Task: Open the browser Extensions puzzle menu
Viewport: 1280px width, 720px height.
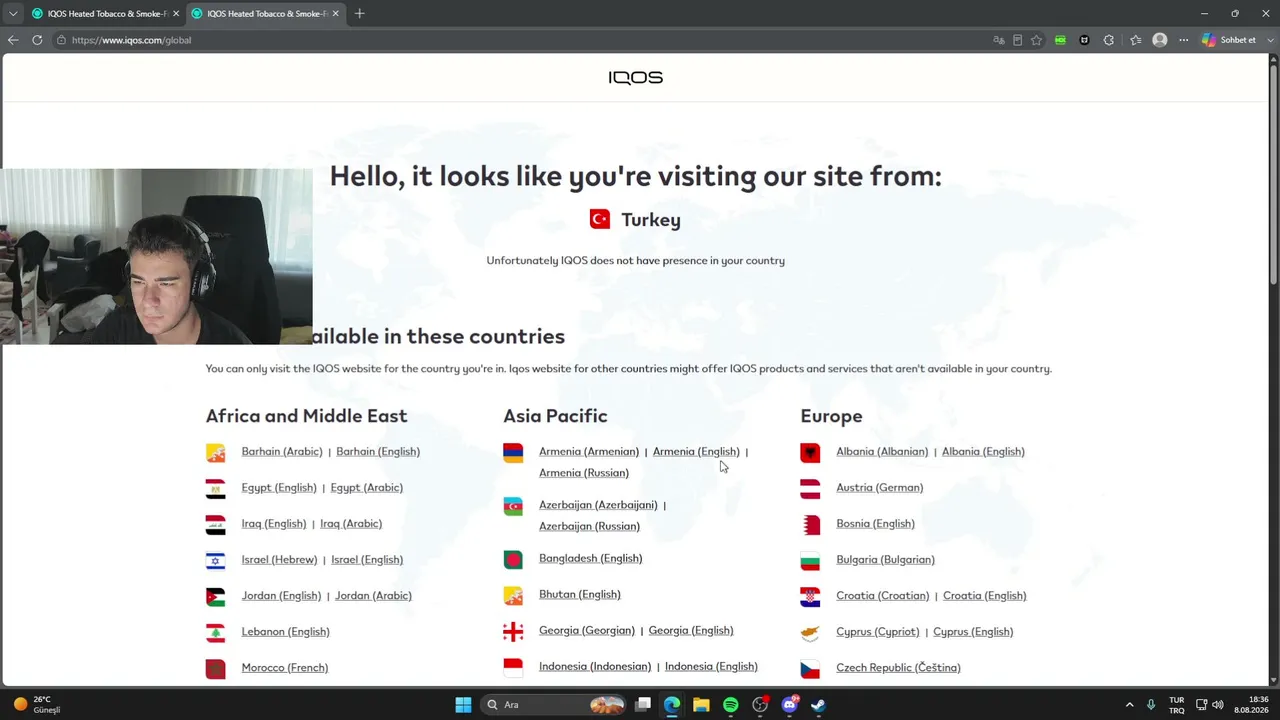Action: (x=1109, y=40)
